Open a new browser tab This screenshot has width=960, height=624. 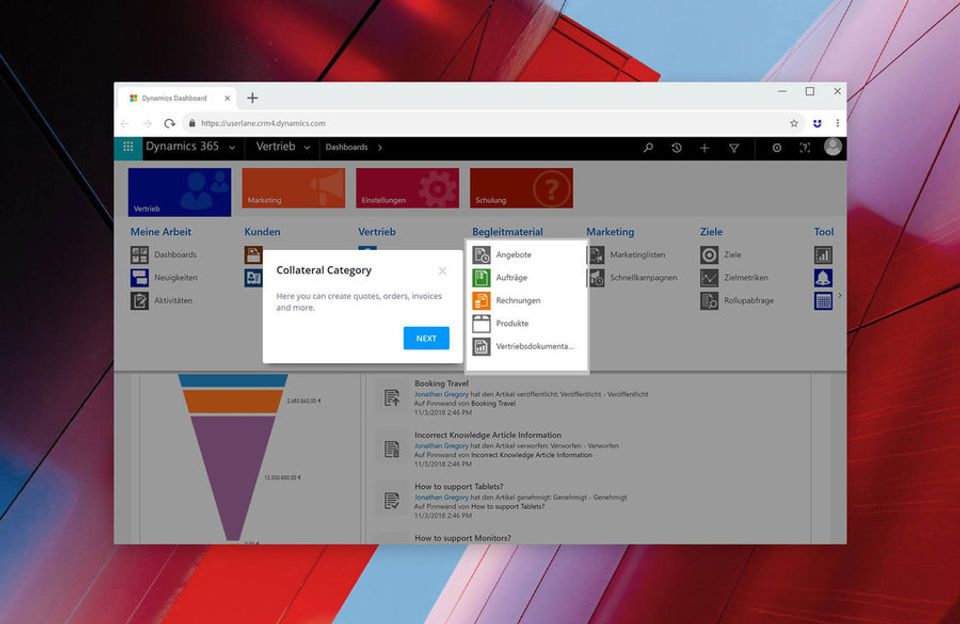pos(252,98)
